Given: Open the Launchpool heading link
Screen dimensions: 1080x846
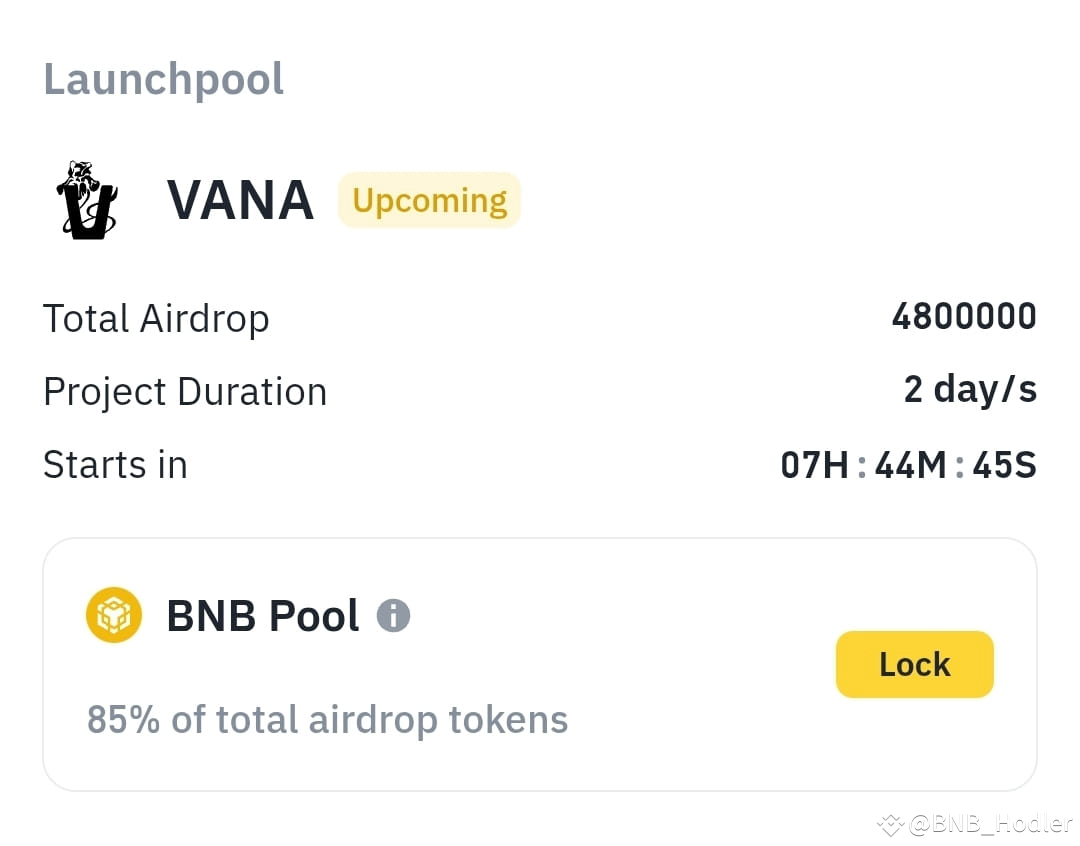Looking at the screenshot, I should pyautogui.click(x=162, y=78).
